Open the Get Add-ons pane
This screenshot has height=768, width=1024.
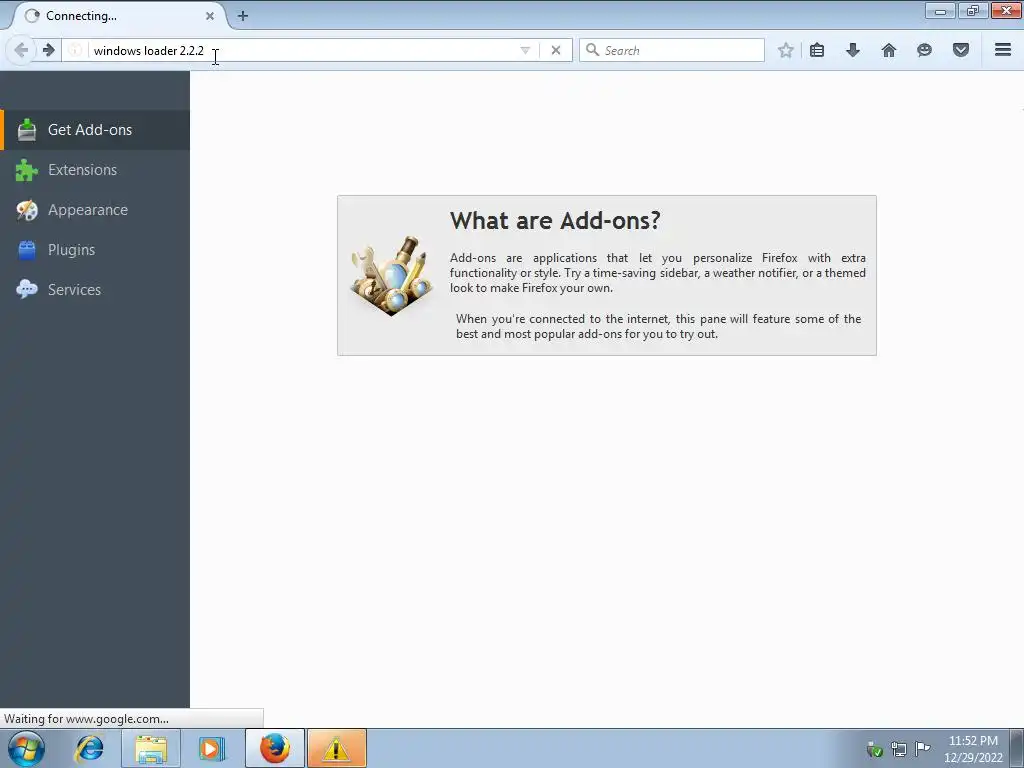[x=95, y=130]
